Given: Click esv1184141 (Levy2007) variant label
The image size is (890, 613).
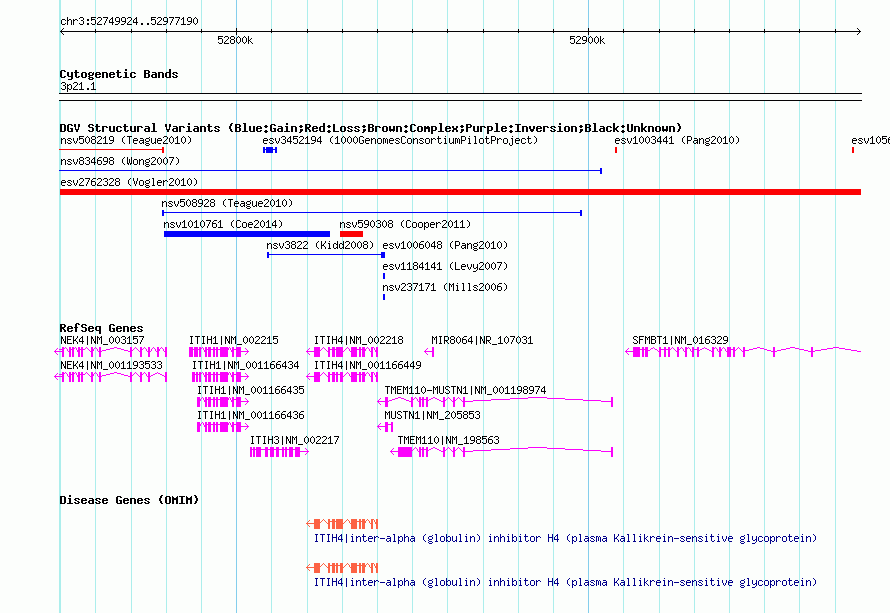Looking at the screenshot, I should [445, 266].
